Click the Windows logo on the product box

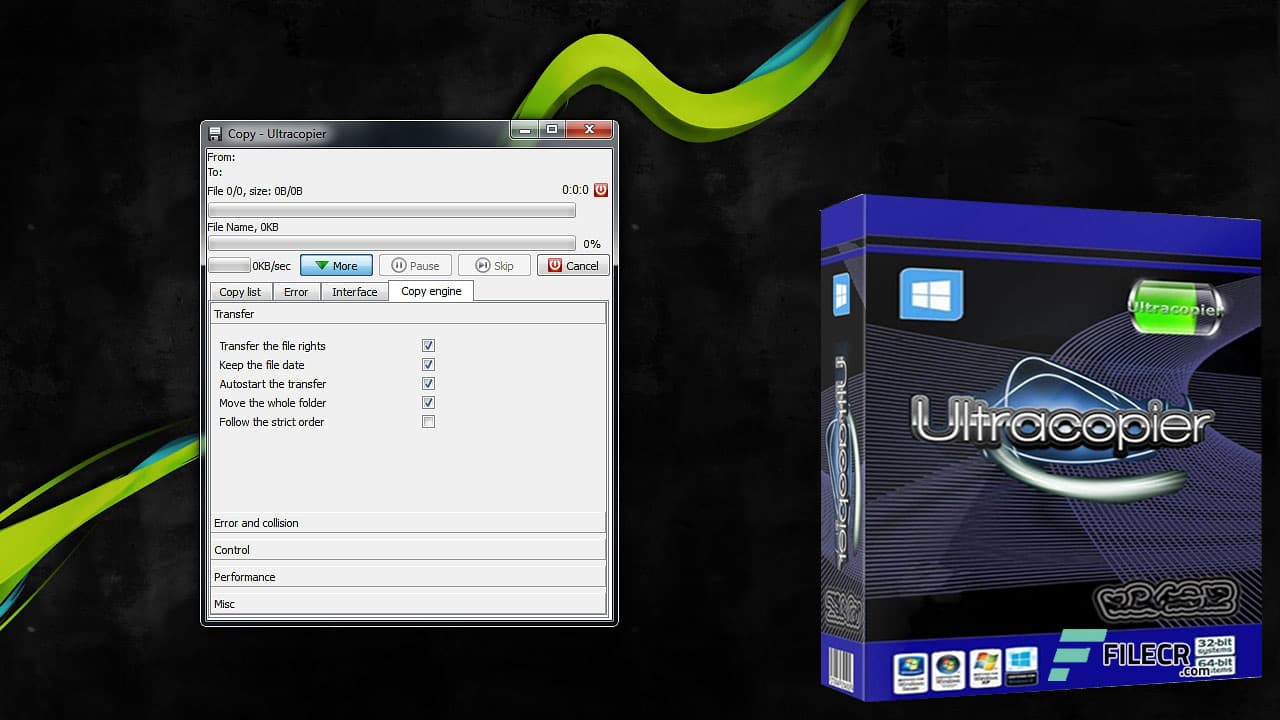932,295
